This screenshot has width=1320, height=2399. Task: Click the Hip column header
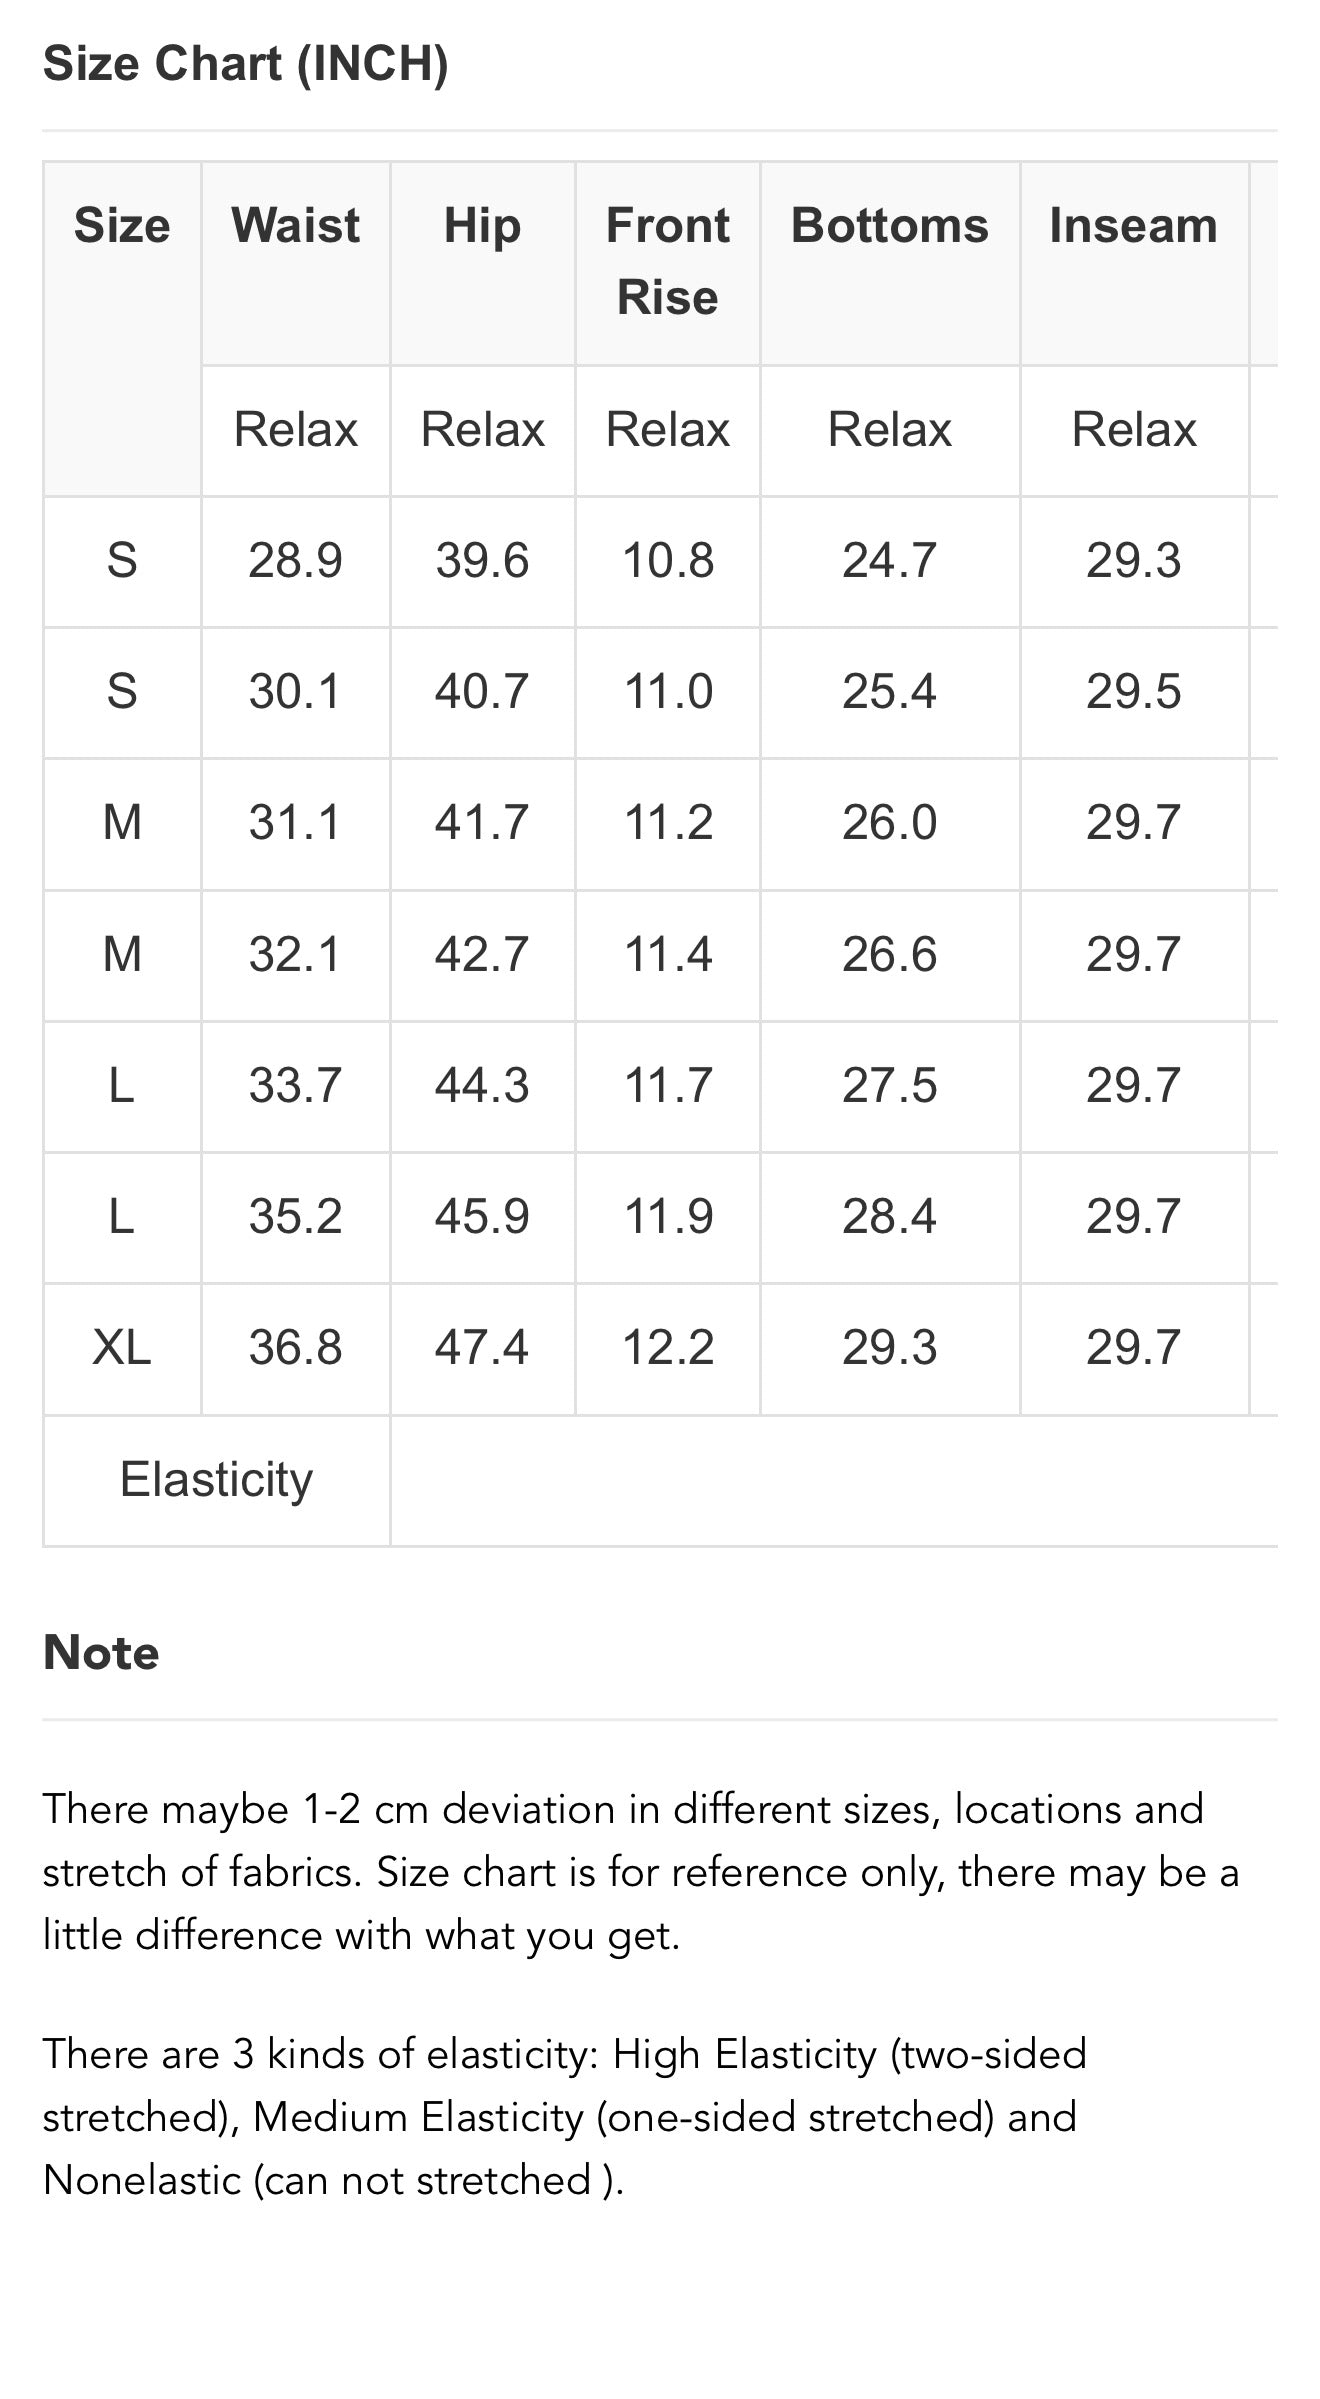pyautogui.click(x=482, y=225)
